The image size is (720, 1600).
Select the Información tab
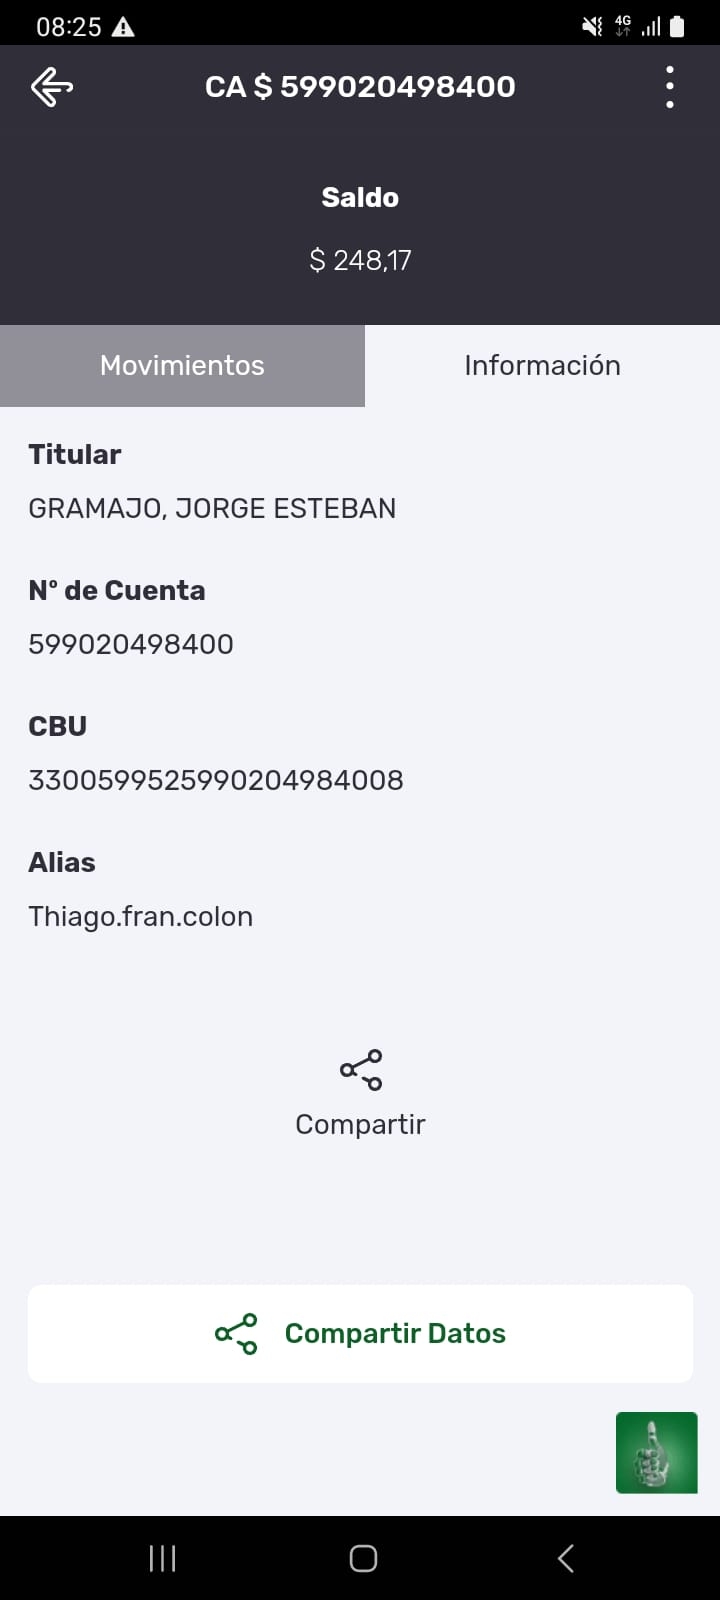[542, 365]
